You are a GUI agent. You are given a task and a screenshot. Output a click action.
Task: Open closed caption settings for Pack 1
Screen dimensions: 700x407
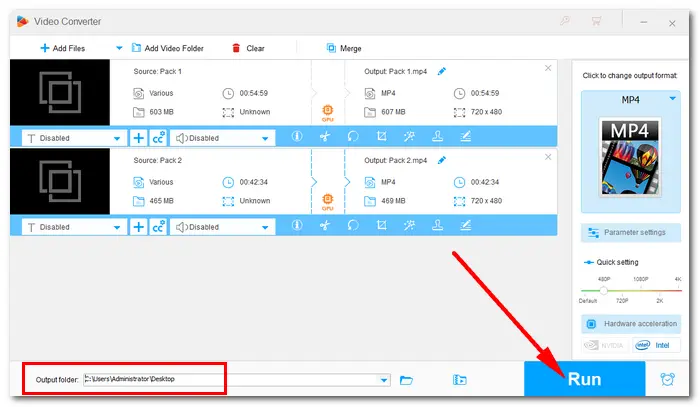coord(158,138)
